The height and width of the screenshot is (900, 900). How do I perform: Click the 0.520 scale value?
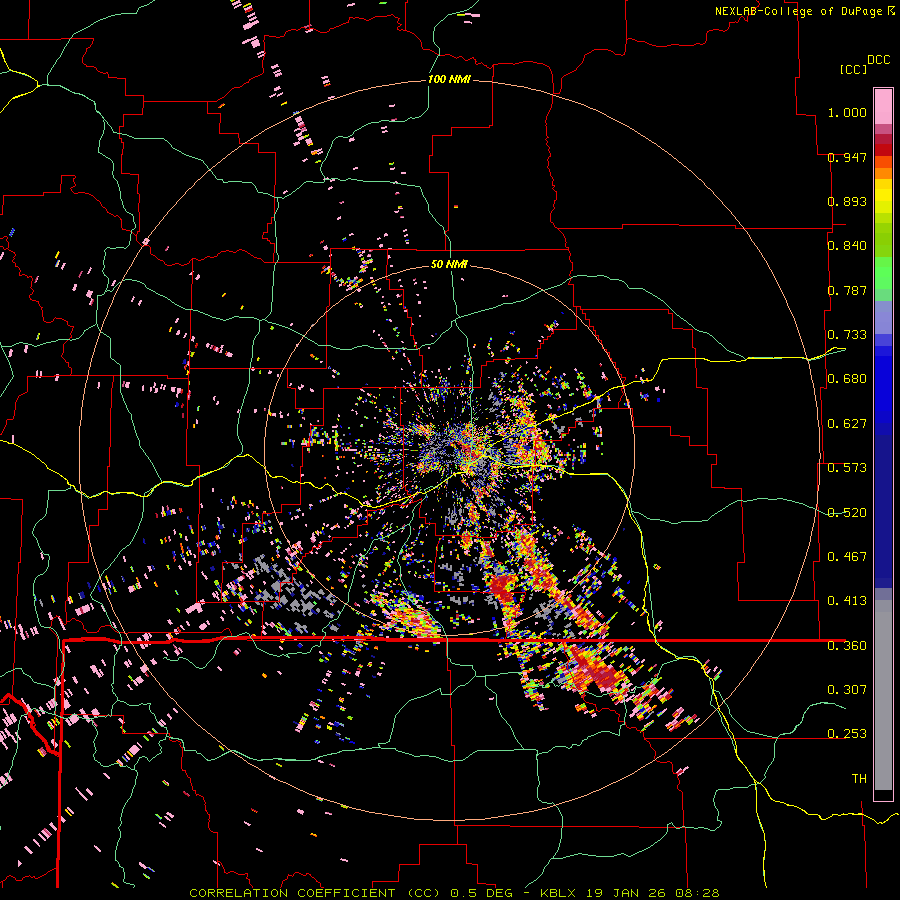tap(847, 513)
